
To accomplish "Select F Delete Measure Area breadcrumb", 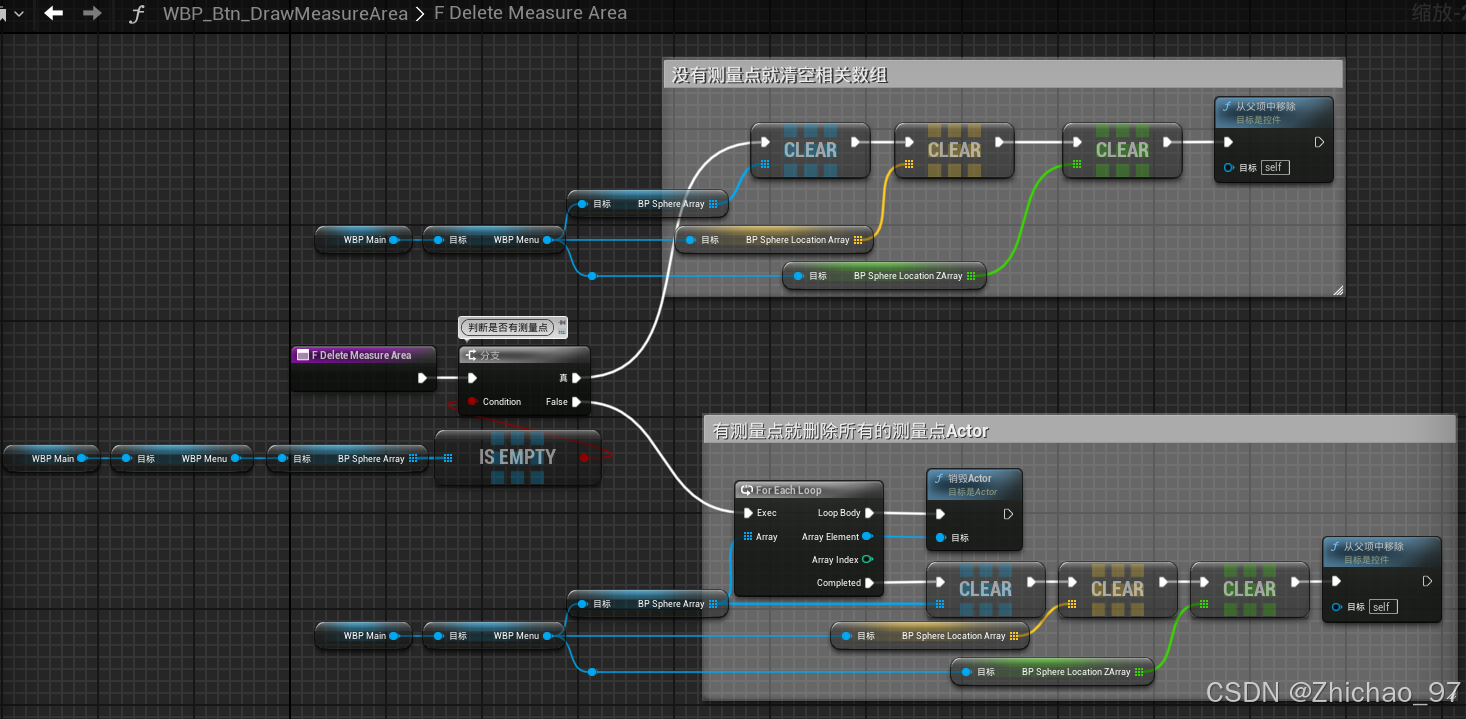I will [x=530, y=14].
